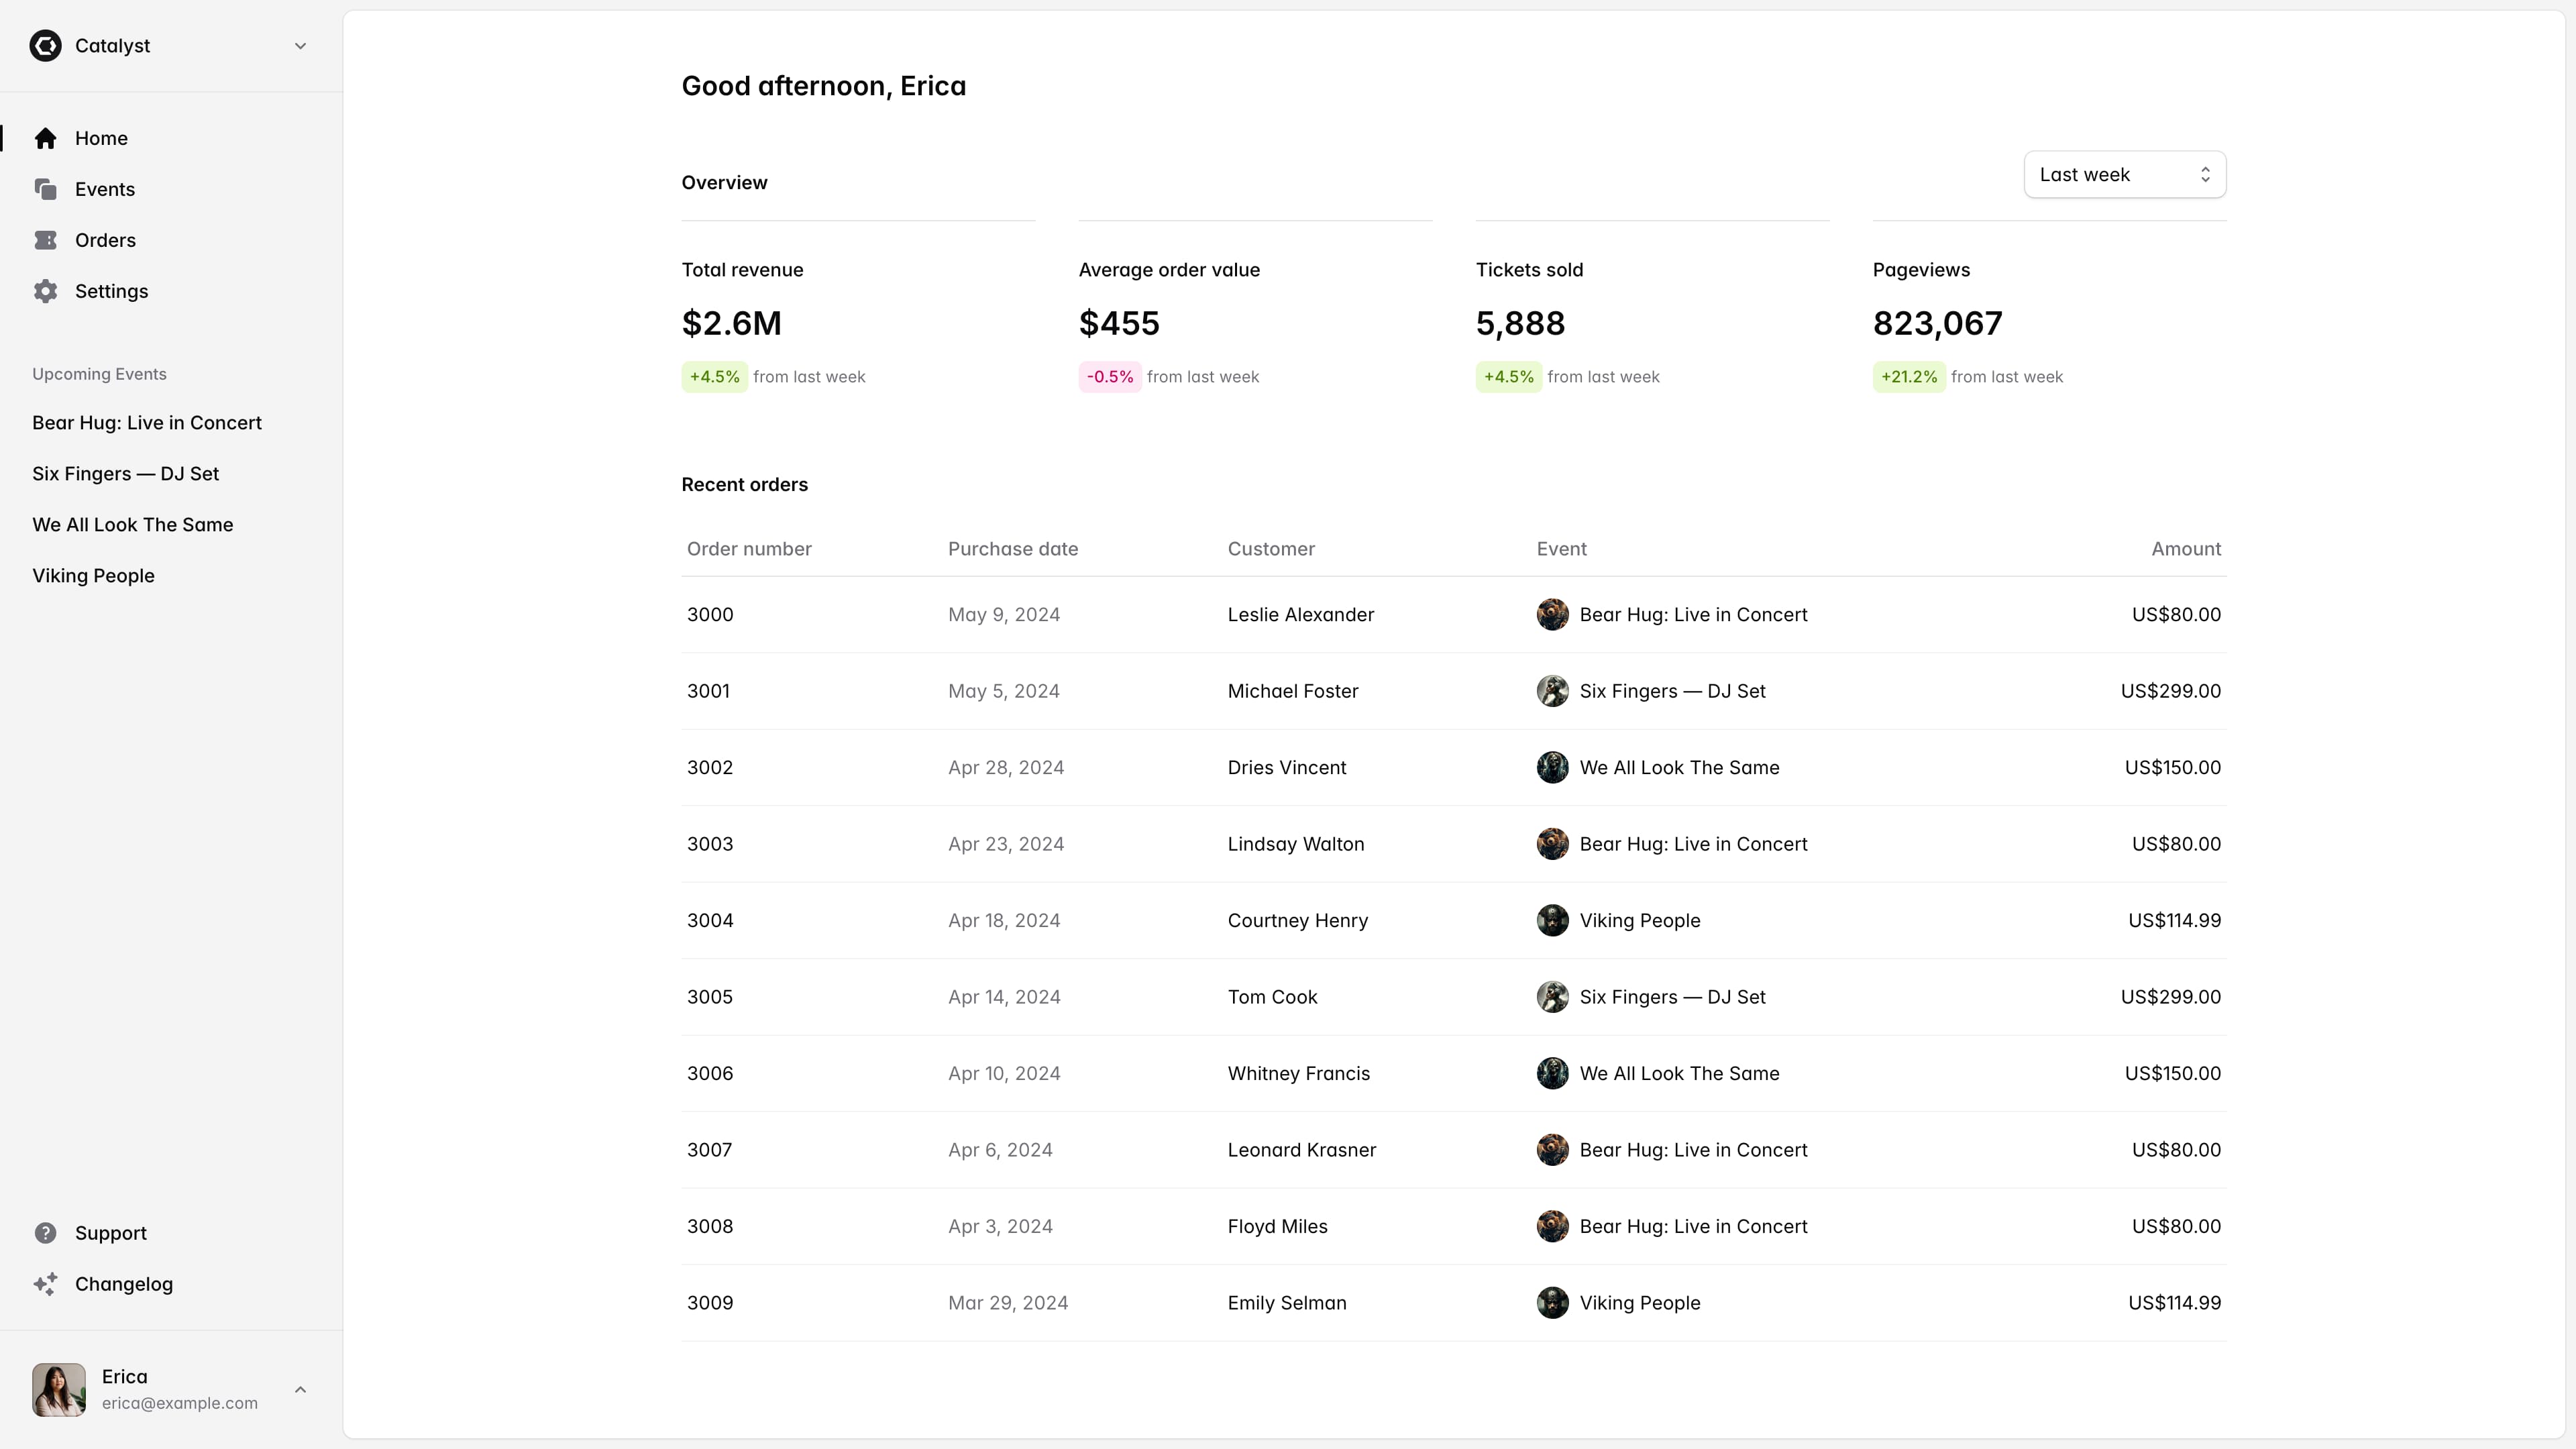The height and width of the screenshot is (1449, 2576).
Task: Click the Catalyst logo icon
Action: pos(45,46)
